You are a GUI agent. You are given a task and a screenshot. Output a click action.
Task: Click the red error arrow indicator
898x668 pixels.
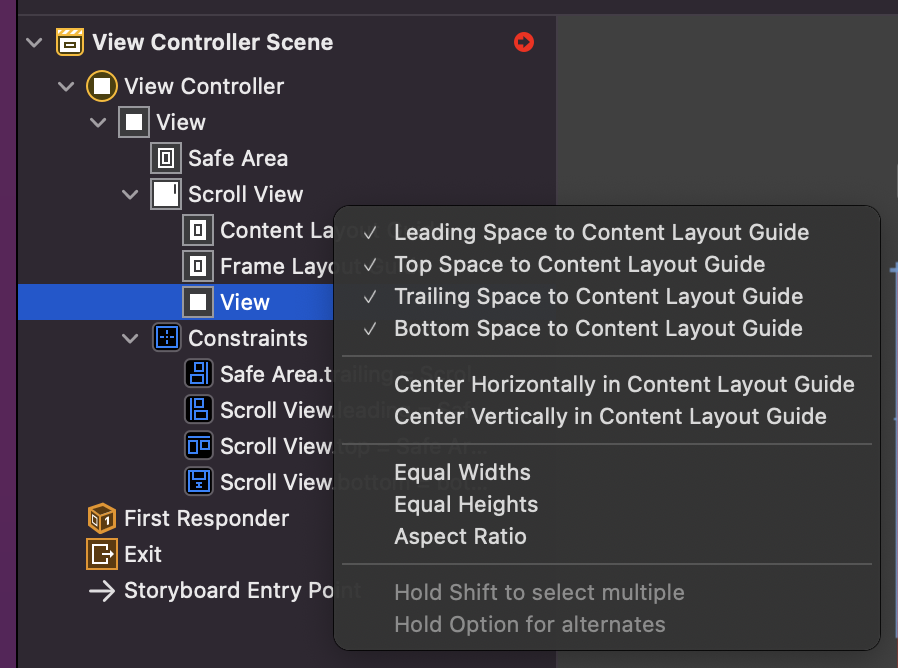click(523, 42)
